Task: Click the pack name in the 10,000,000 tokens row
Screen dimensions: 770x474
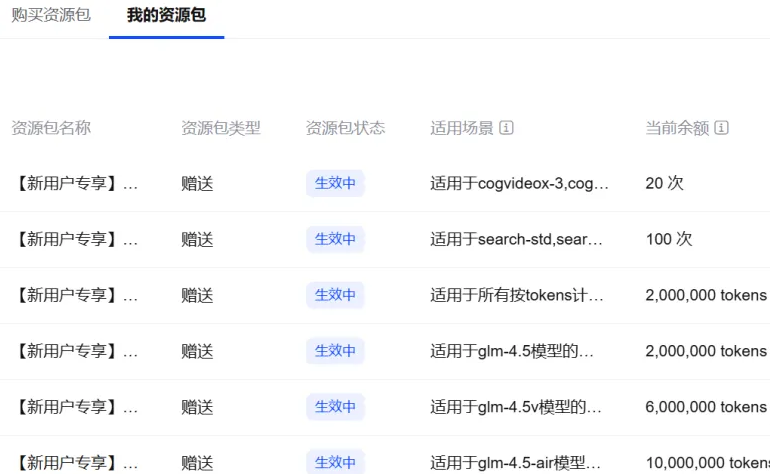Action: click(x=76, y=463)
